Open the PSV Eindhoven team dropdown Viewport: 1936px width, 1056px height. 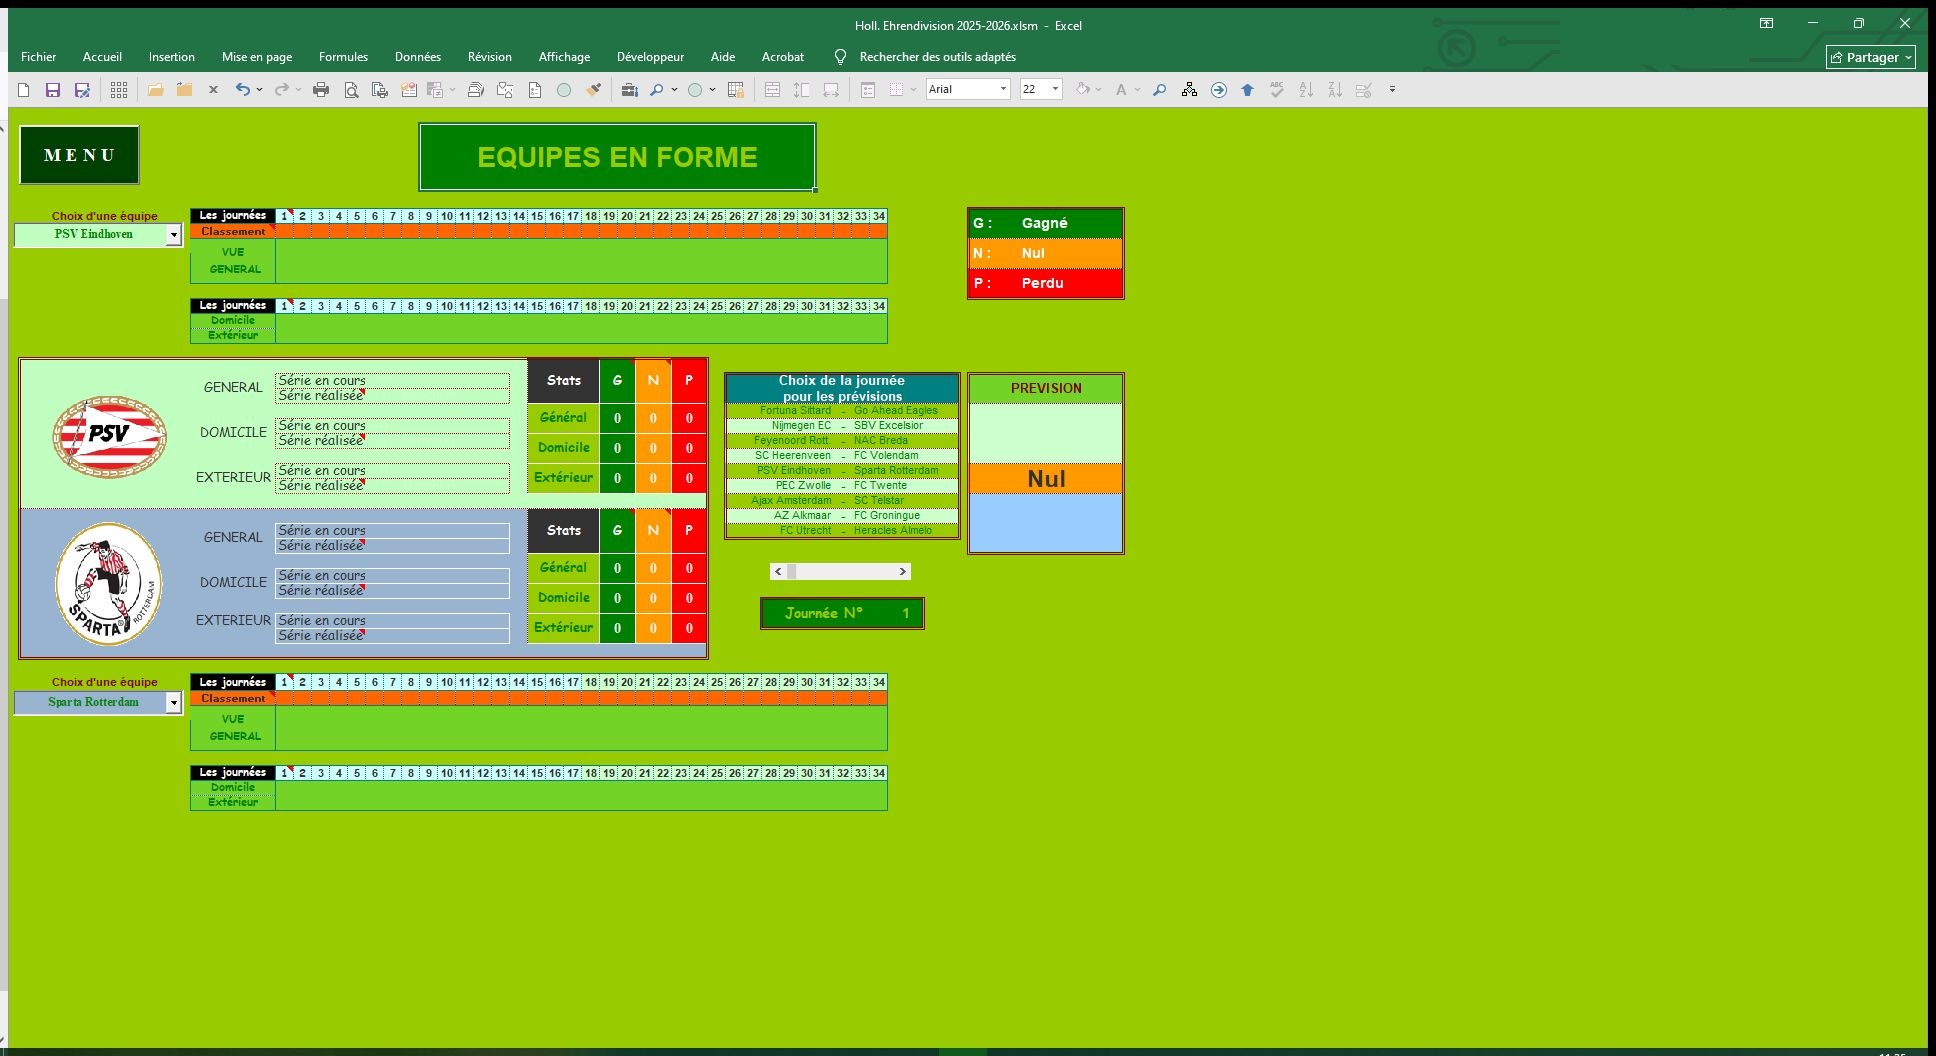(173, 235)
